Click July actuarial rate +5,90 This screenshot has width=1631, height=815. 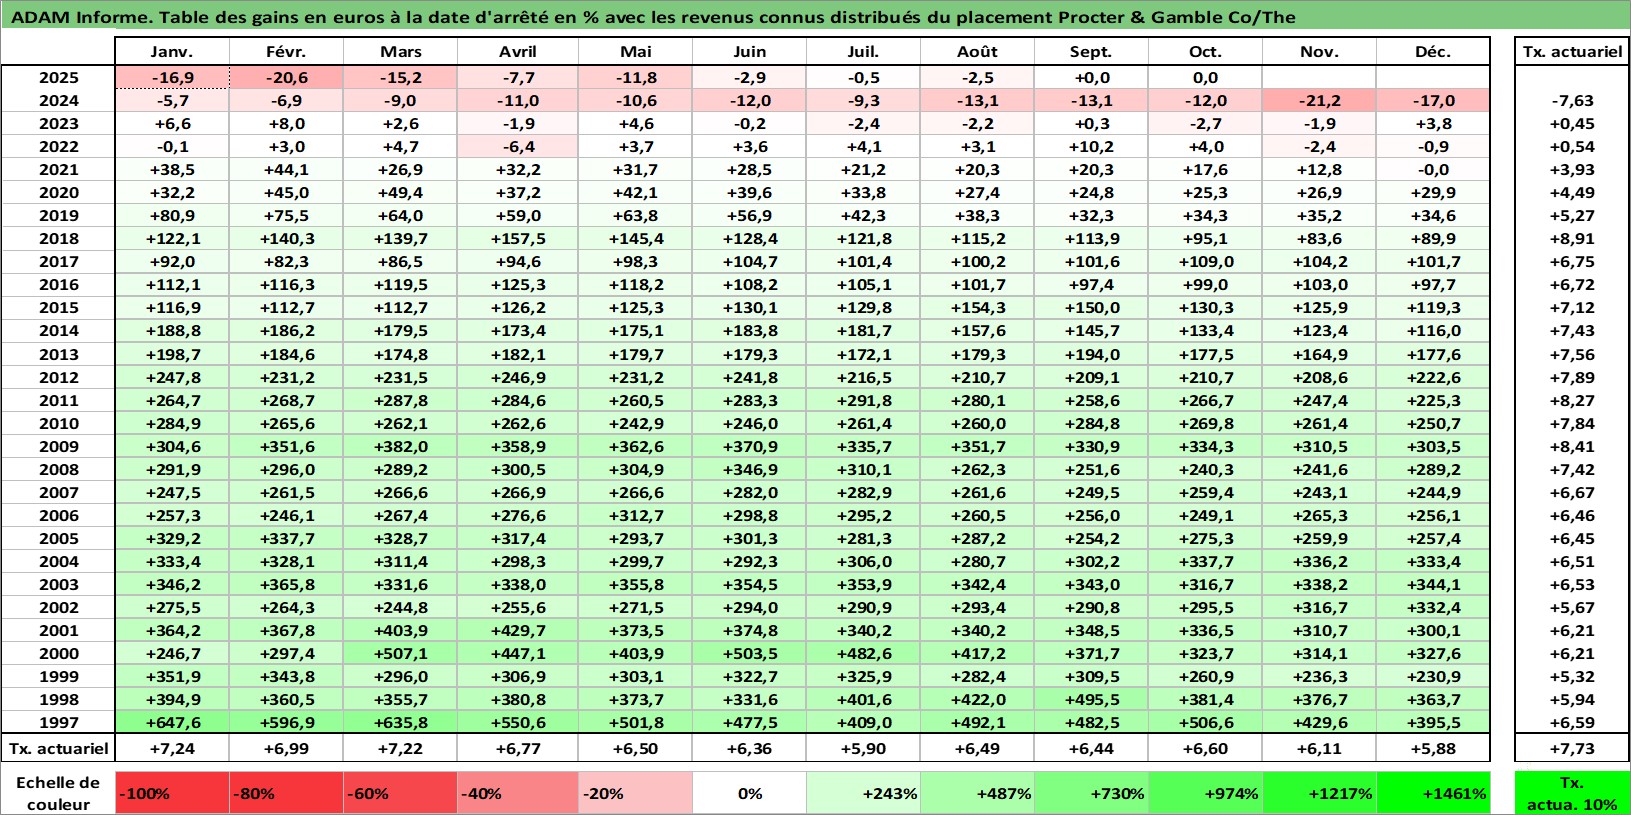click(x=863, y=748)
